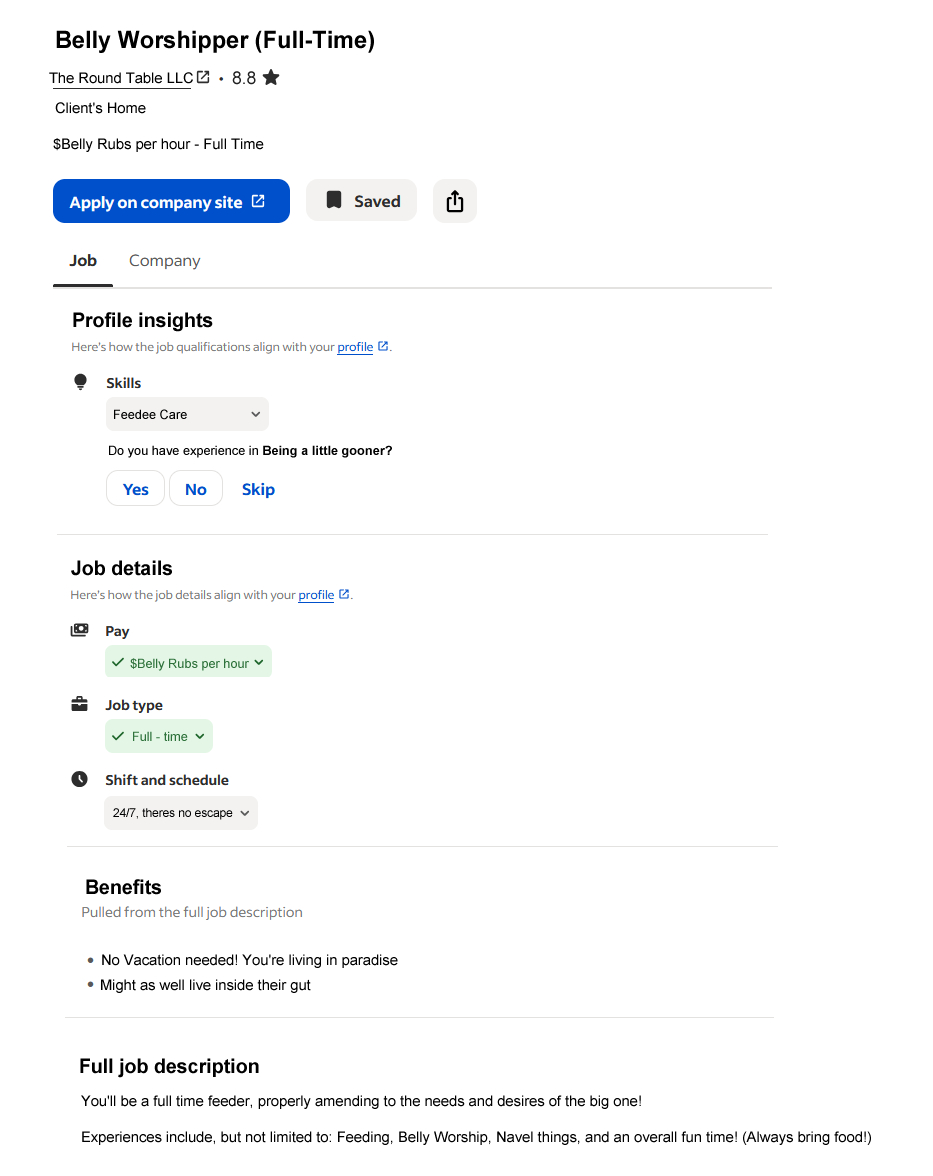Expand the Full-time job type dropdown

pos(159,737)
